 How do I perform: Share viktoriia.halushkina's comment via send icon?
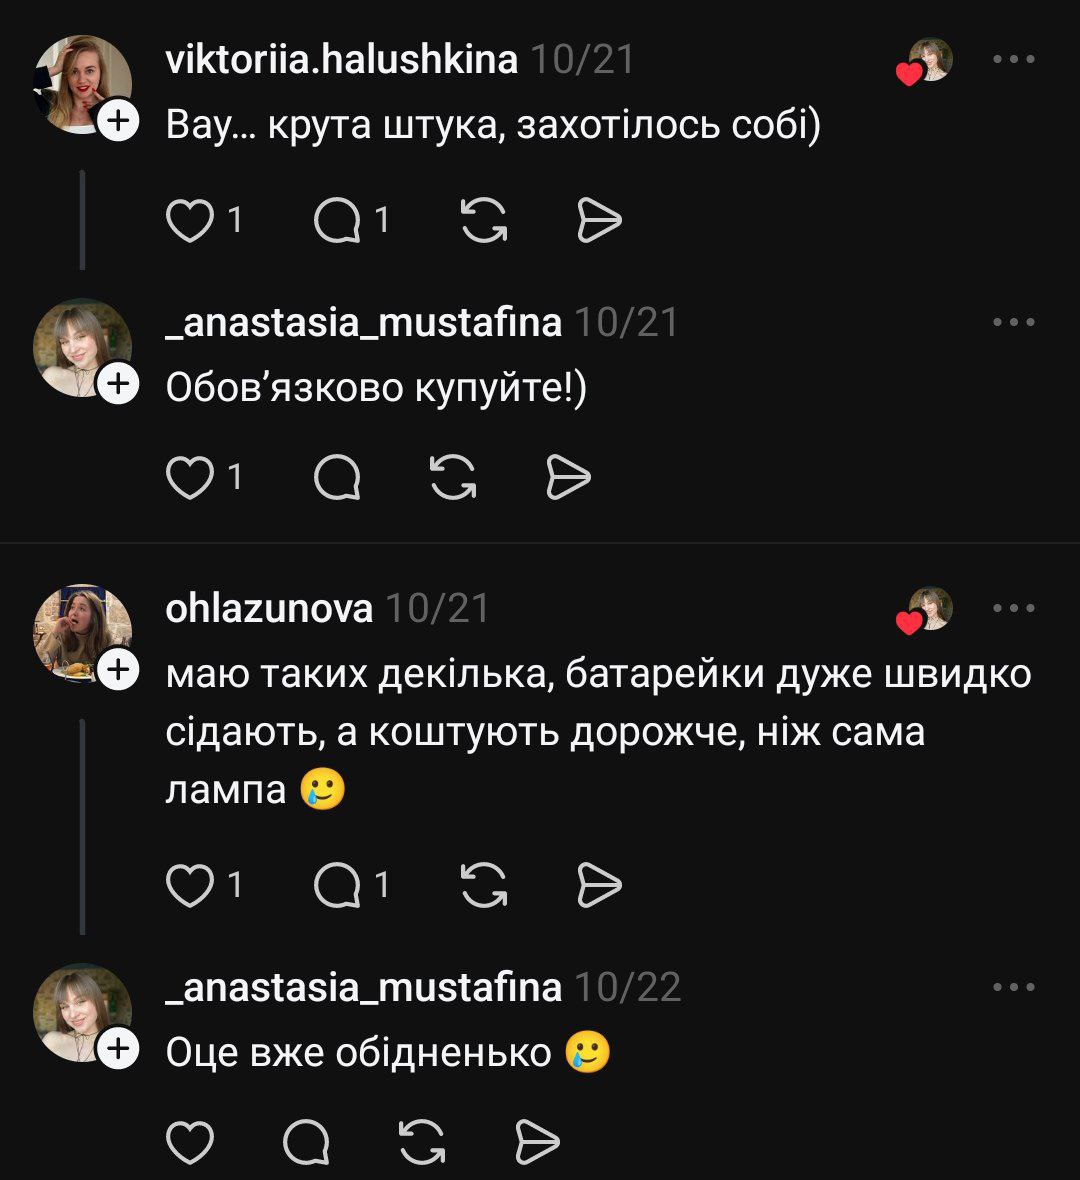(599, 220)
